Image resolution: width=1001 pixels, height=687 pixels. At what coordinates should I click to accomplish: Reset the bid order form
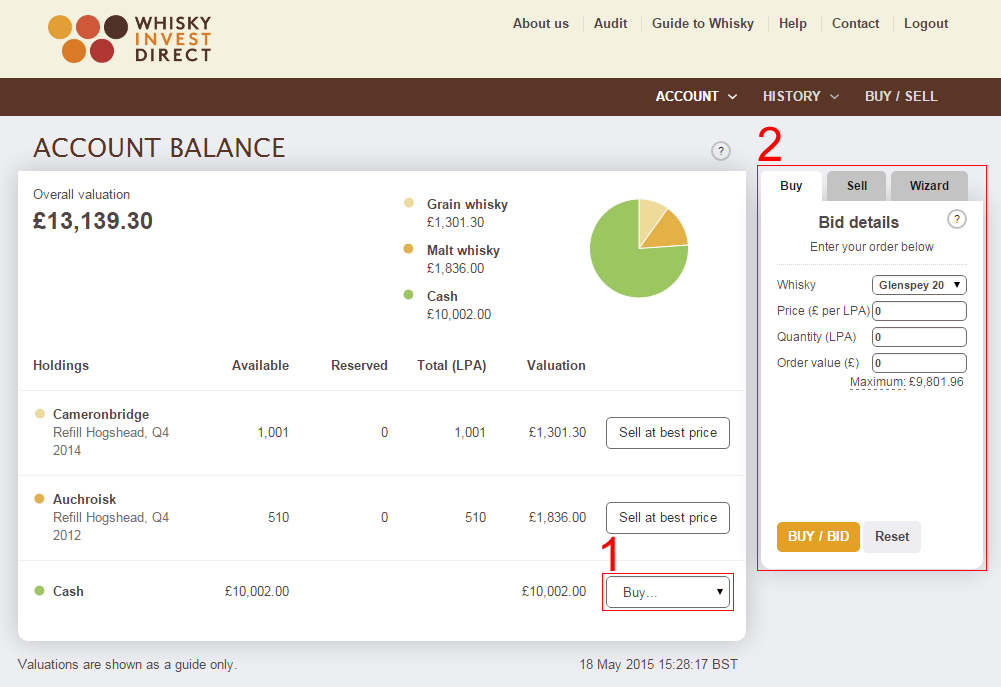[x=892, y=536]
